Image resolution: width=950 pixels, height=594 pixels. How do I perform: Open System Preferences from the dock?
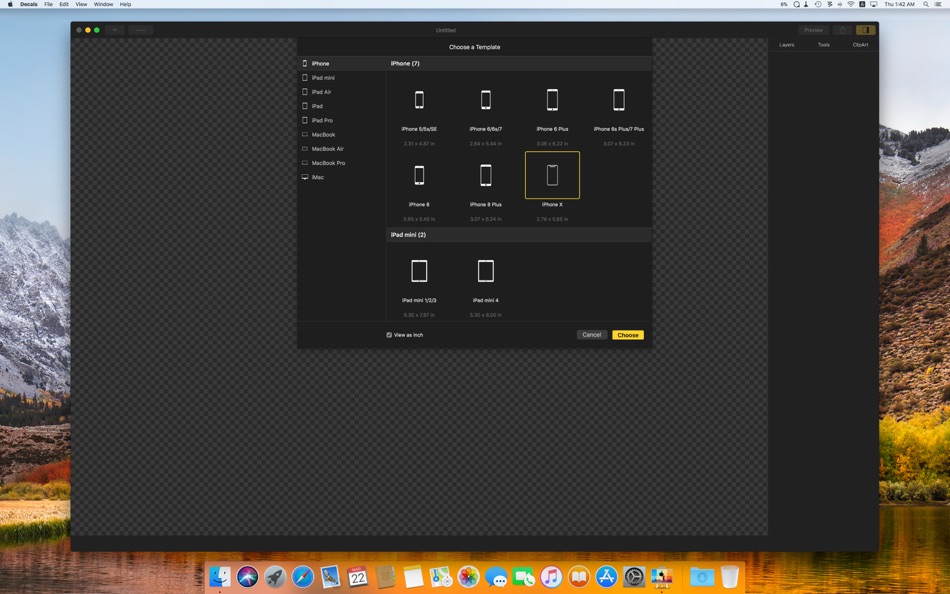(634, 576)
